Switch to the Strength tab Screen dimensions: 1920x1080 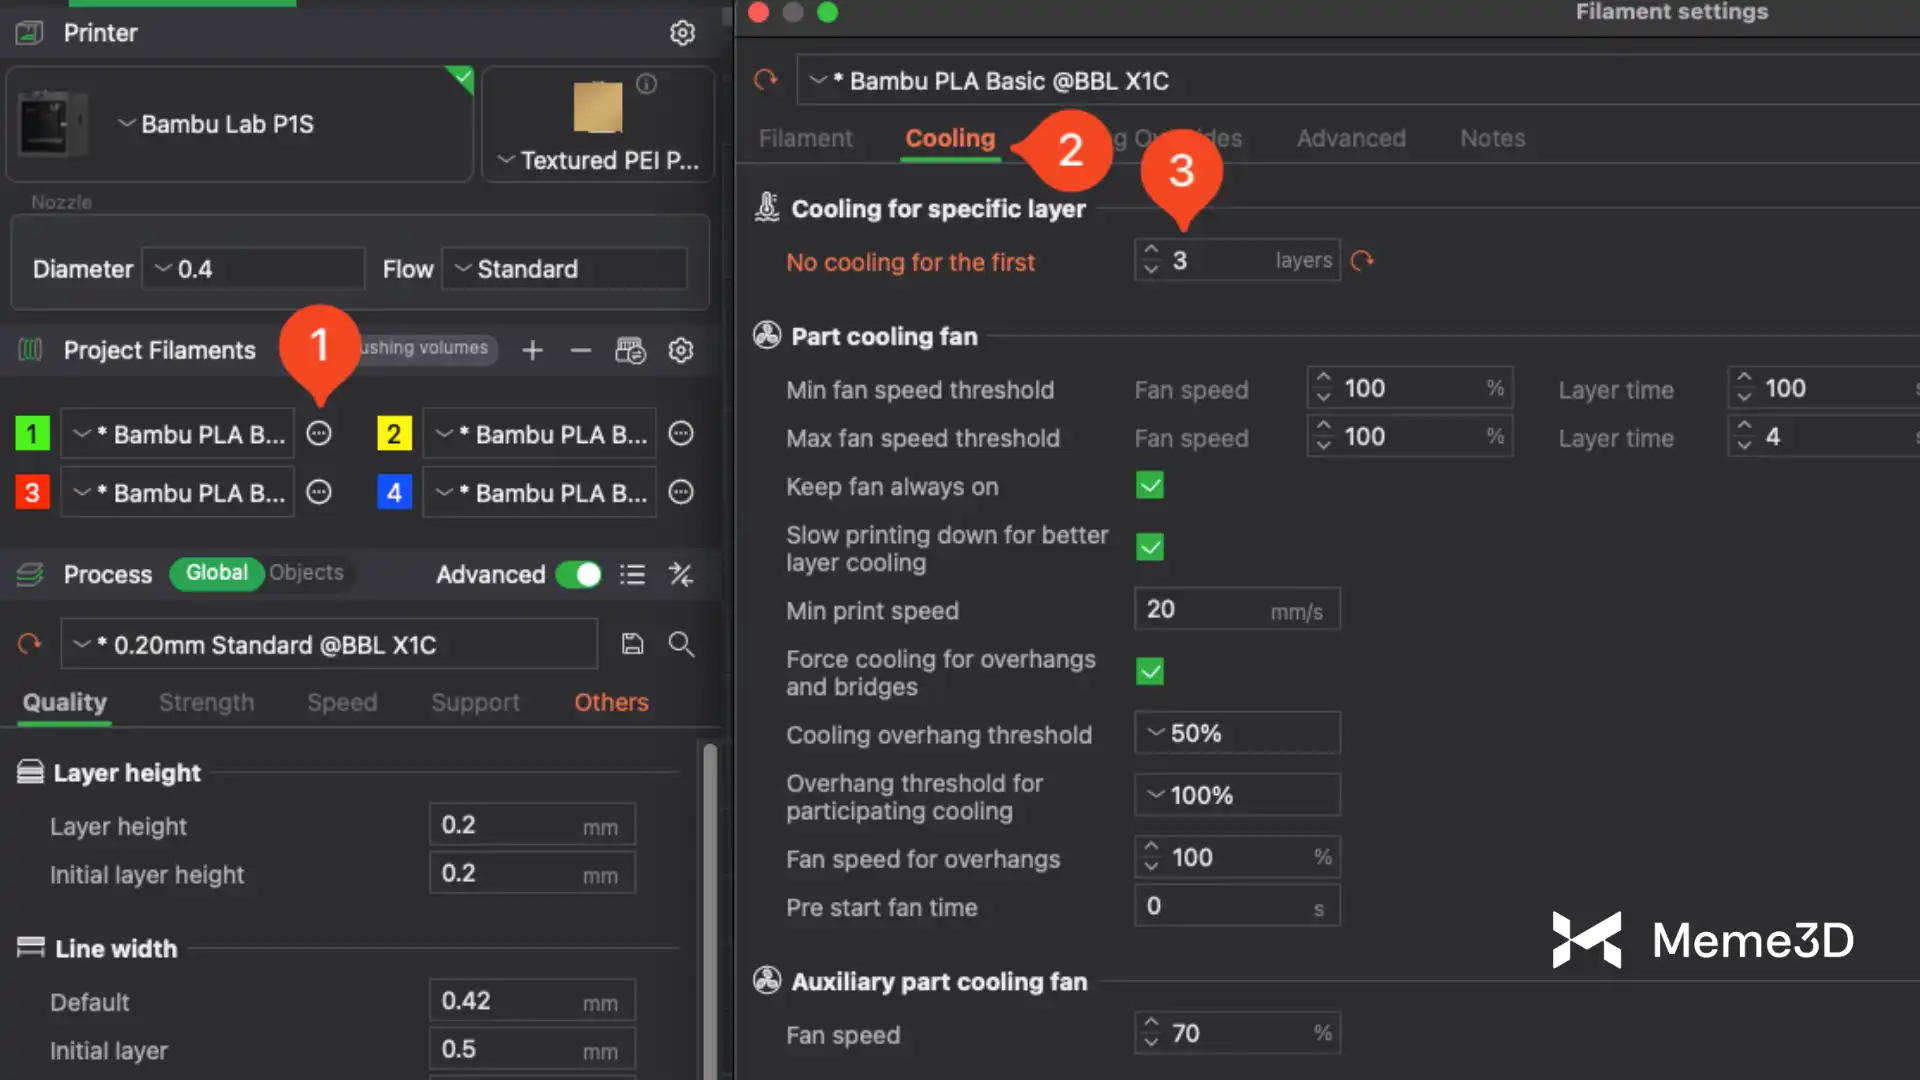tap(206, 702)
